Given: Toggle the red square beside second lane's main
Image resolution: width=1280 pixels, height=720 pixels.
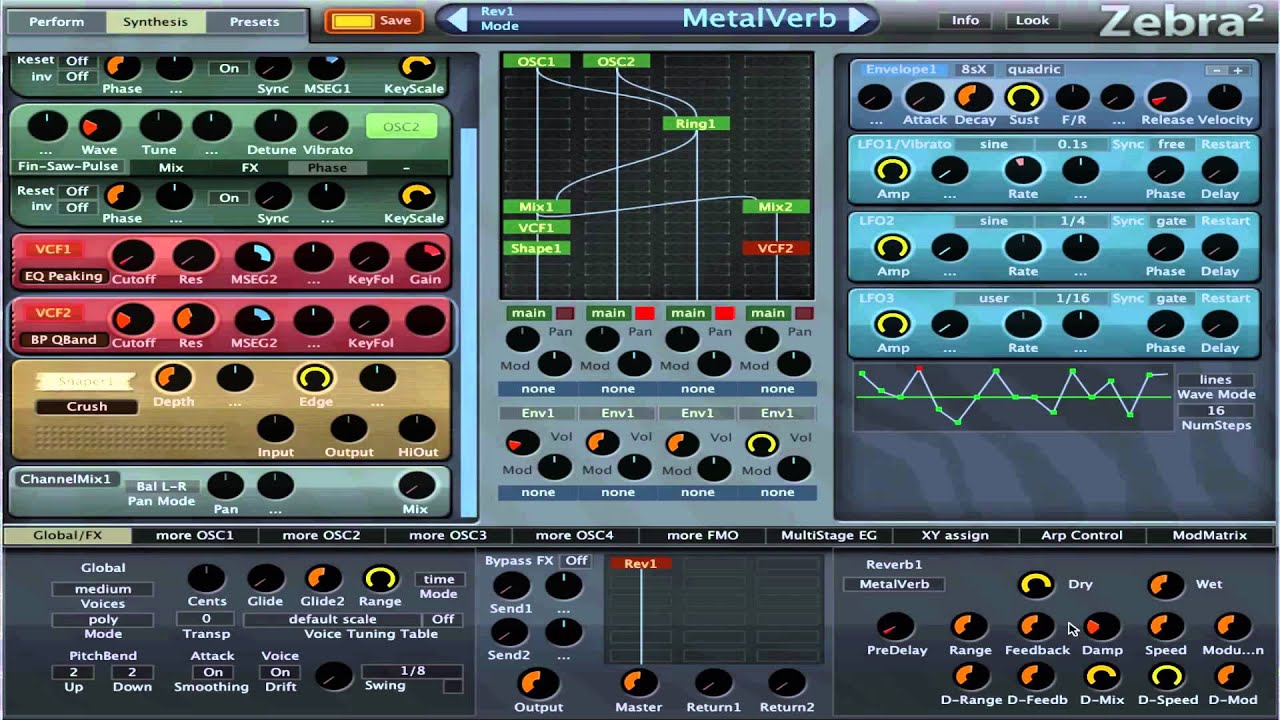Looking at the screenshot, I should pyautogui.click(x=645, y=313).
